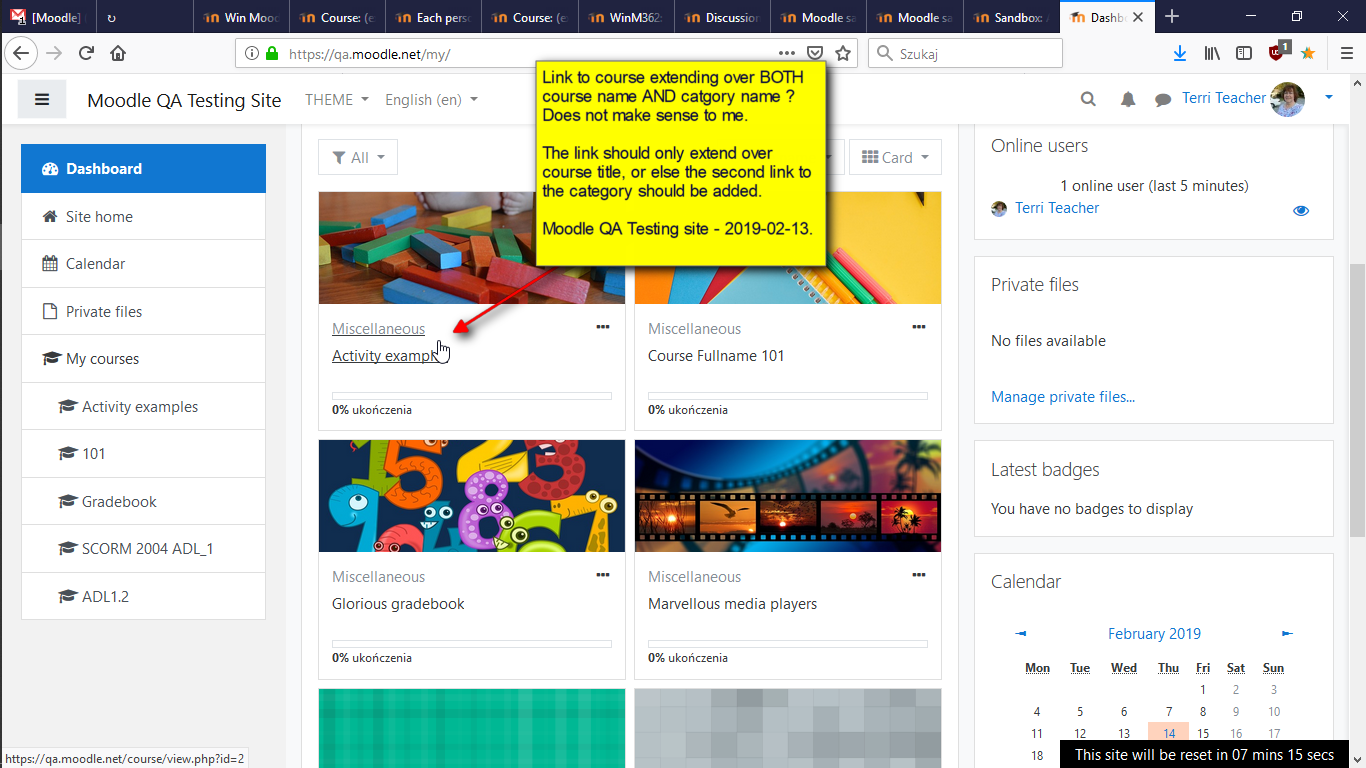Open the page actions three-dot icon in address bar

click(787, 54)
